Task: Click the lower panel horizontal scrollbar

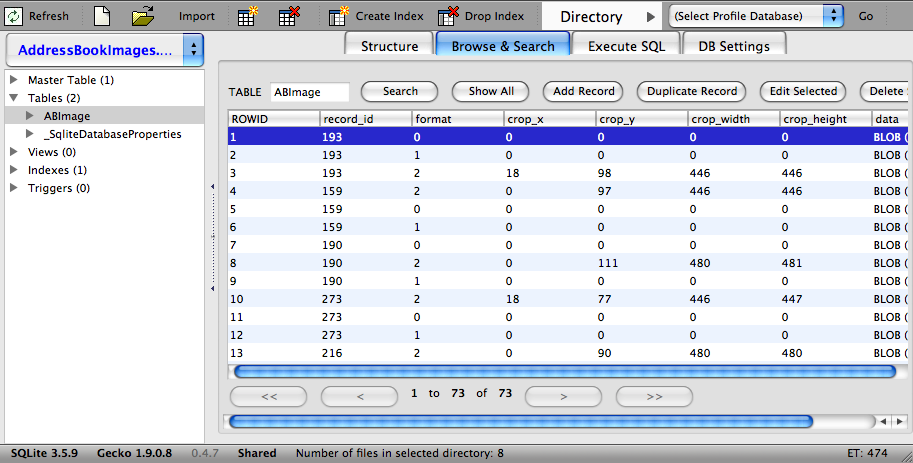Action: point(521,421)
